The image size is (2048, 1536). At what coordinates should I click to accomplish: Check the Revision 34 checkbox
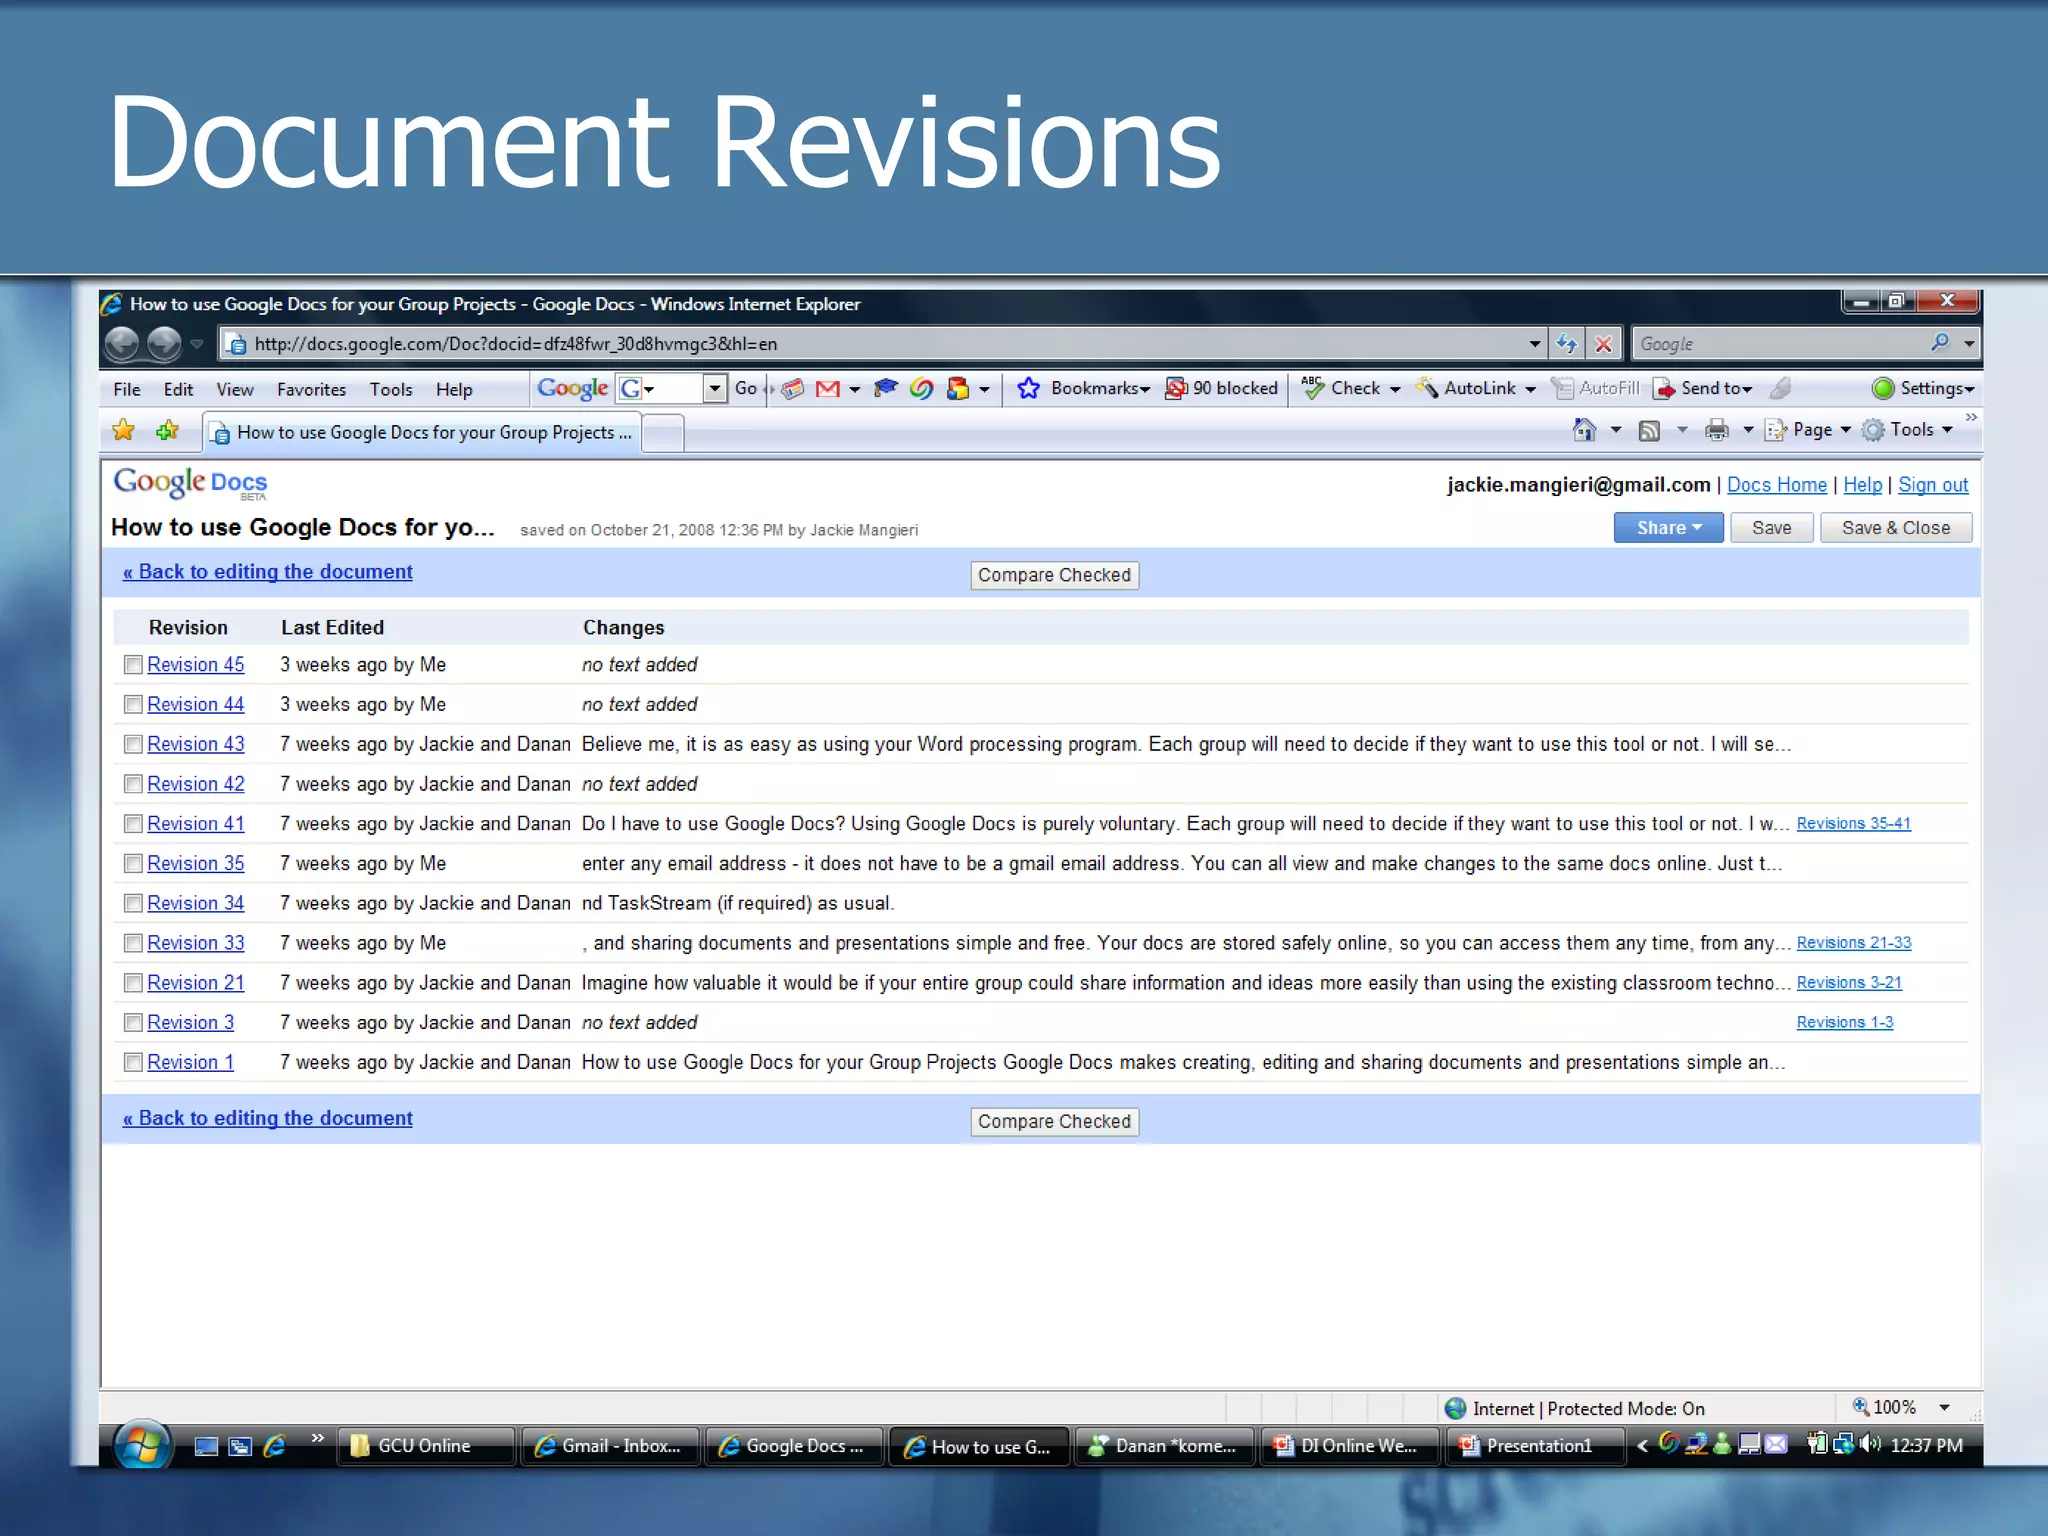[x=133, y=904]
